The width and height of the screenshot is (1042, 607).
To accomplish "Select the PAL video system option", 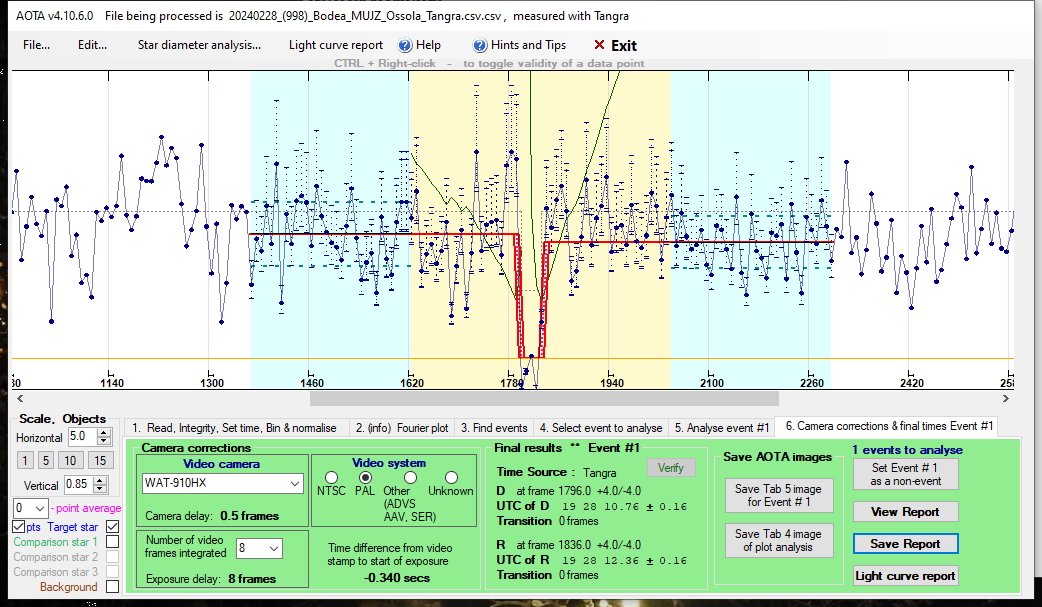I will pos(365,477).
